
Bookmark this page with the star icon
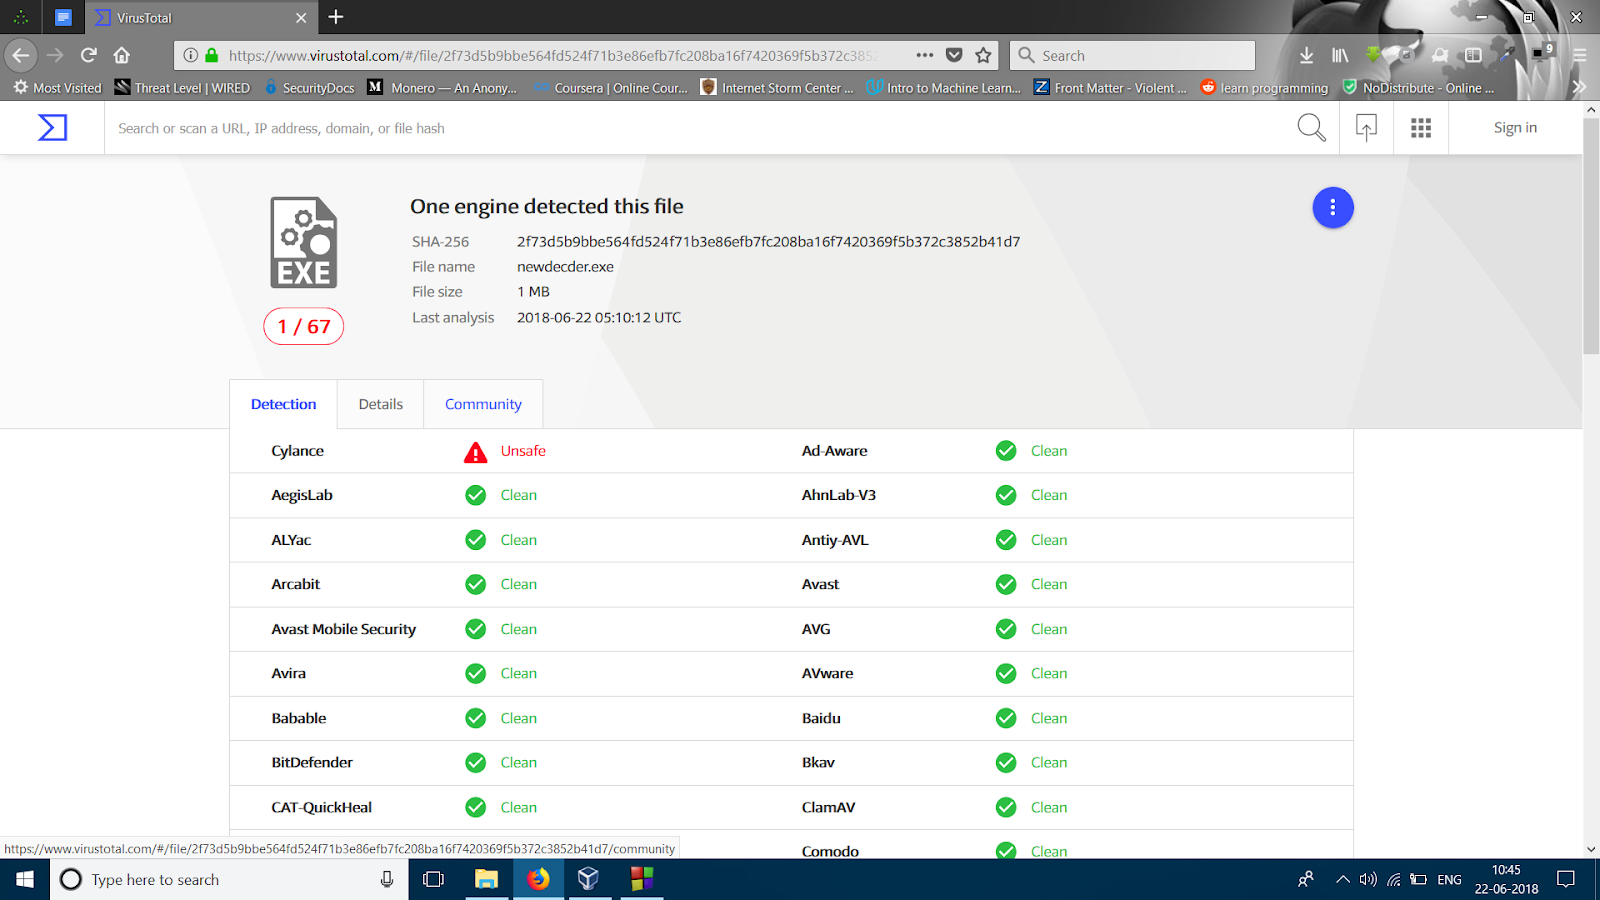coord(984,55)
